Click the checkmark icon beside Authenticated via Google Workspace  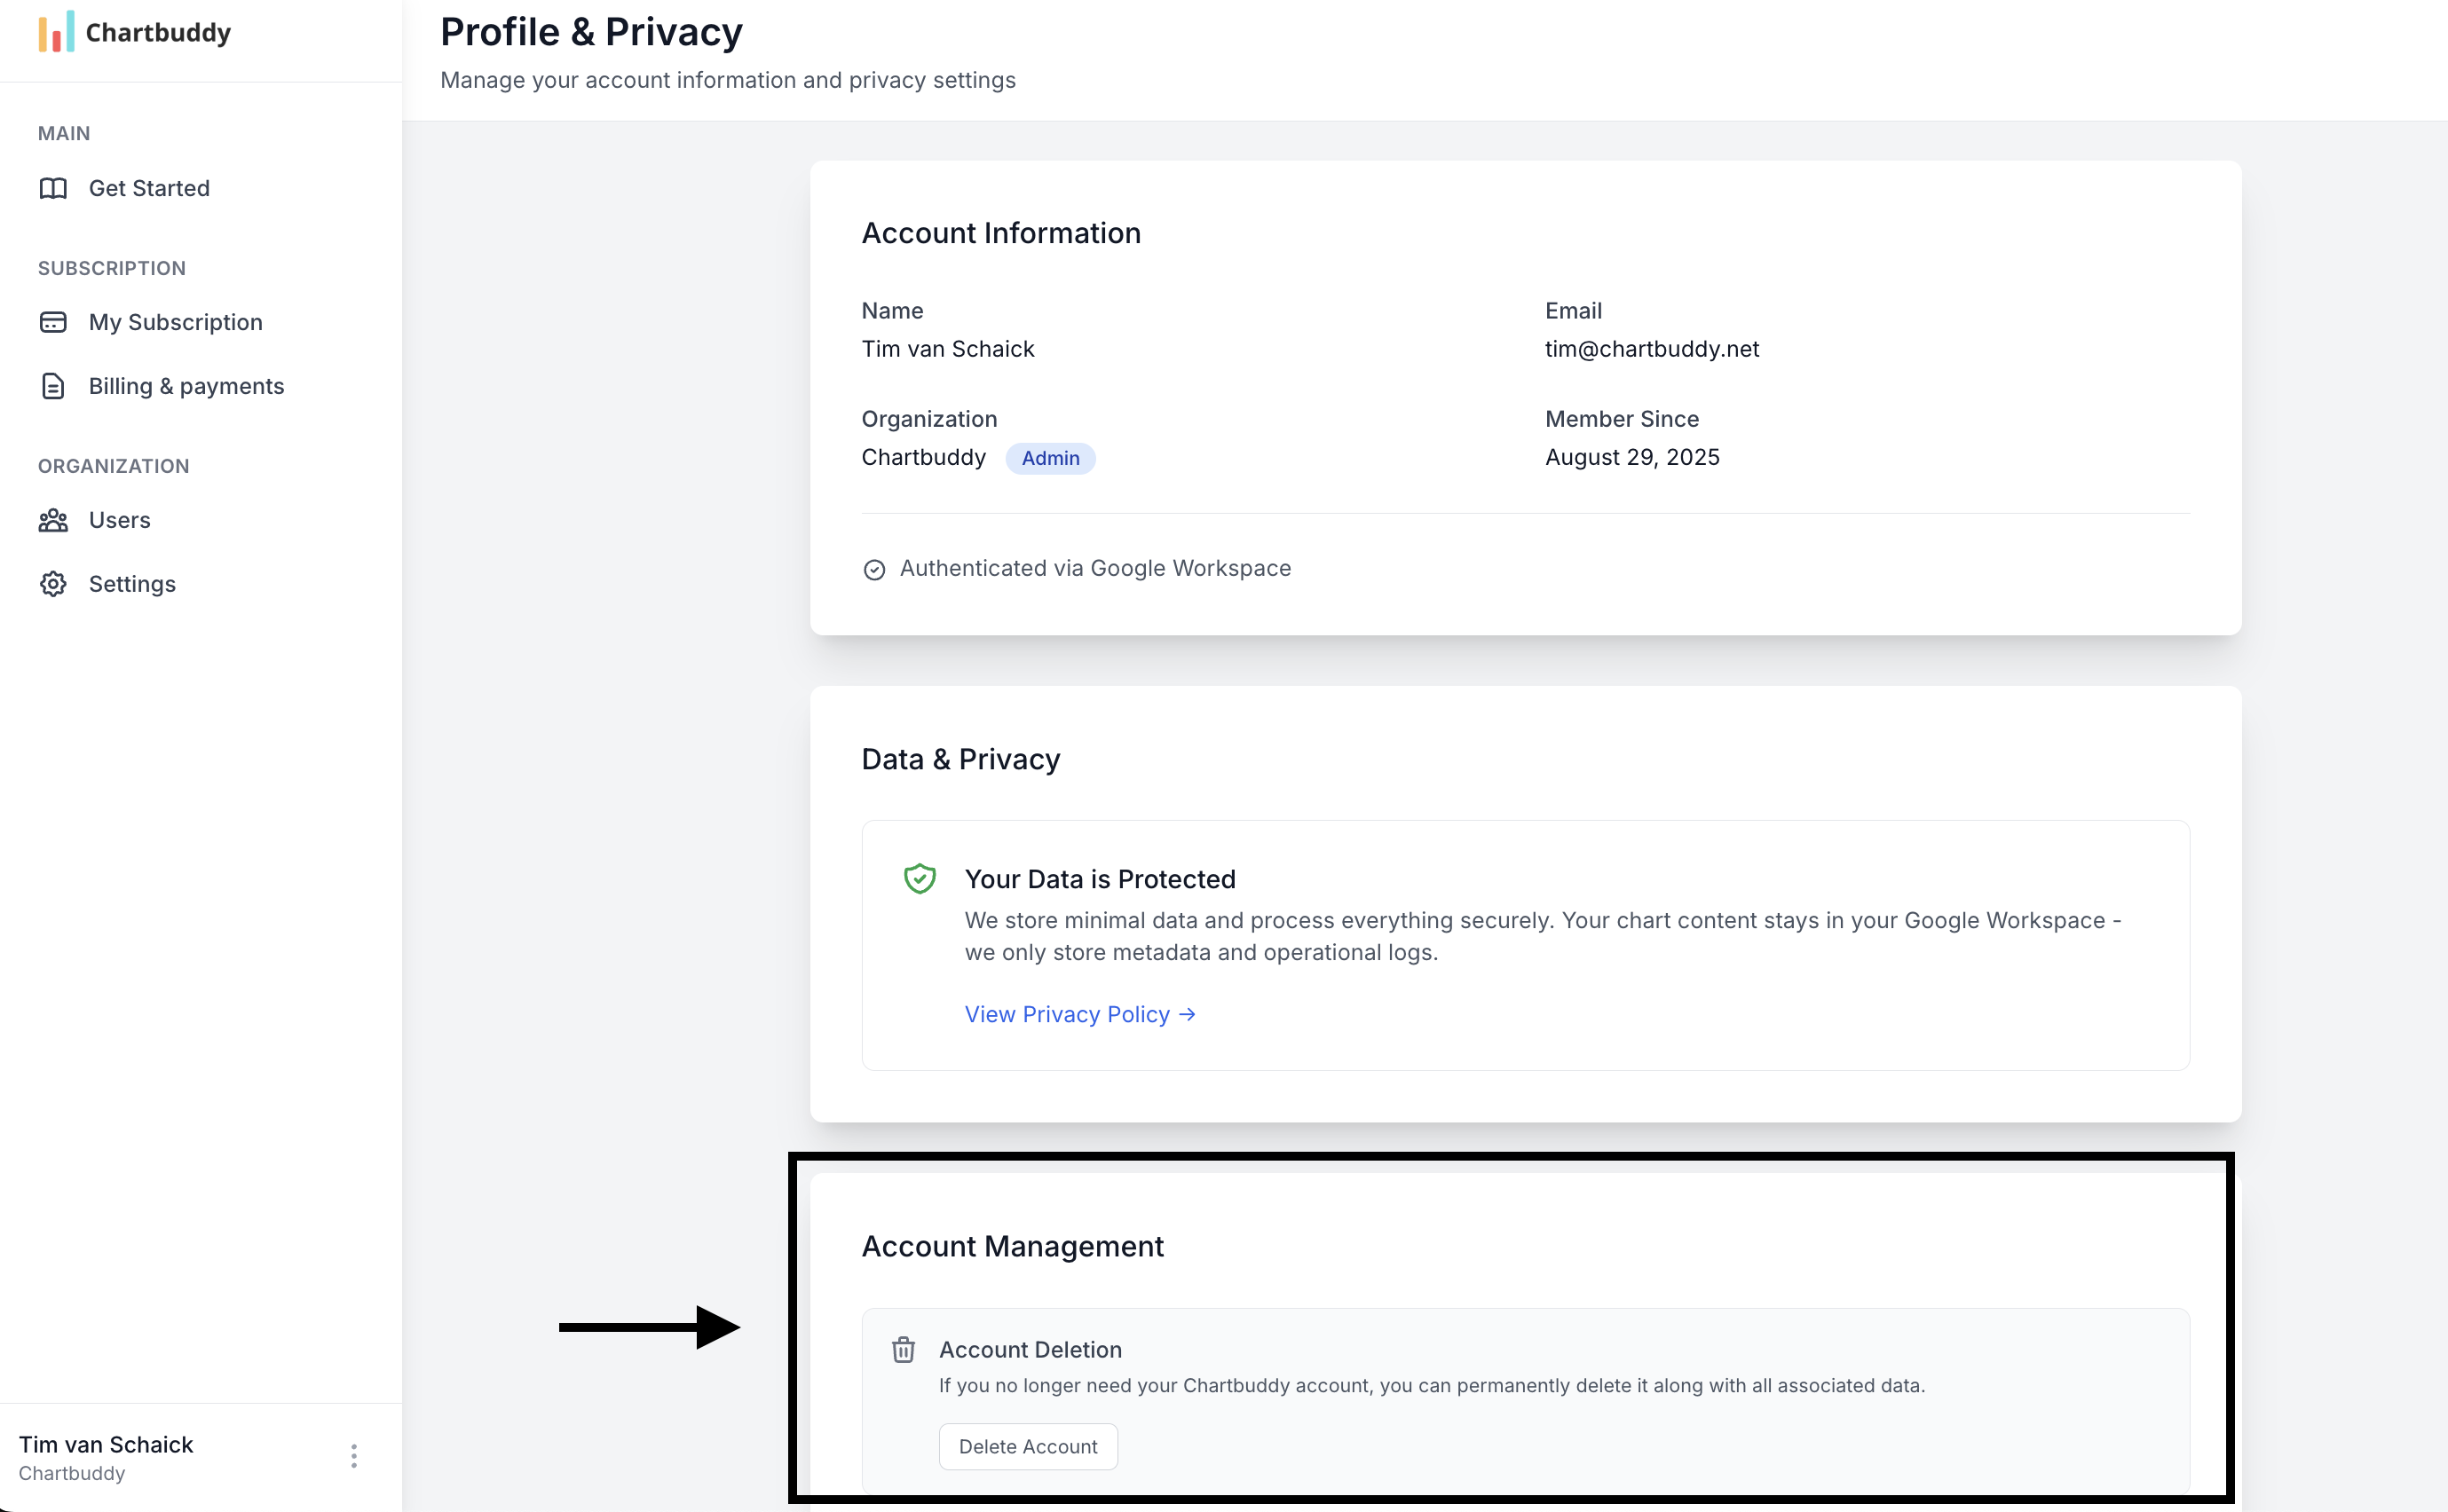pyautogui.click(x=874, y=568)
